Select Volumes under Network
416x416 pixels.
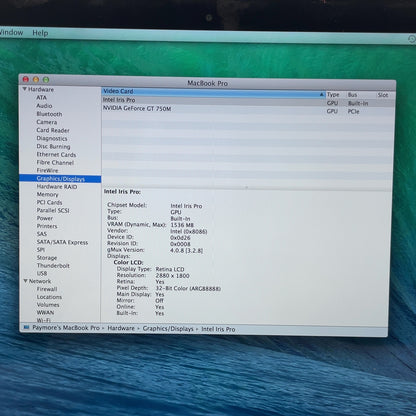pos(48,305)
